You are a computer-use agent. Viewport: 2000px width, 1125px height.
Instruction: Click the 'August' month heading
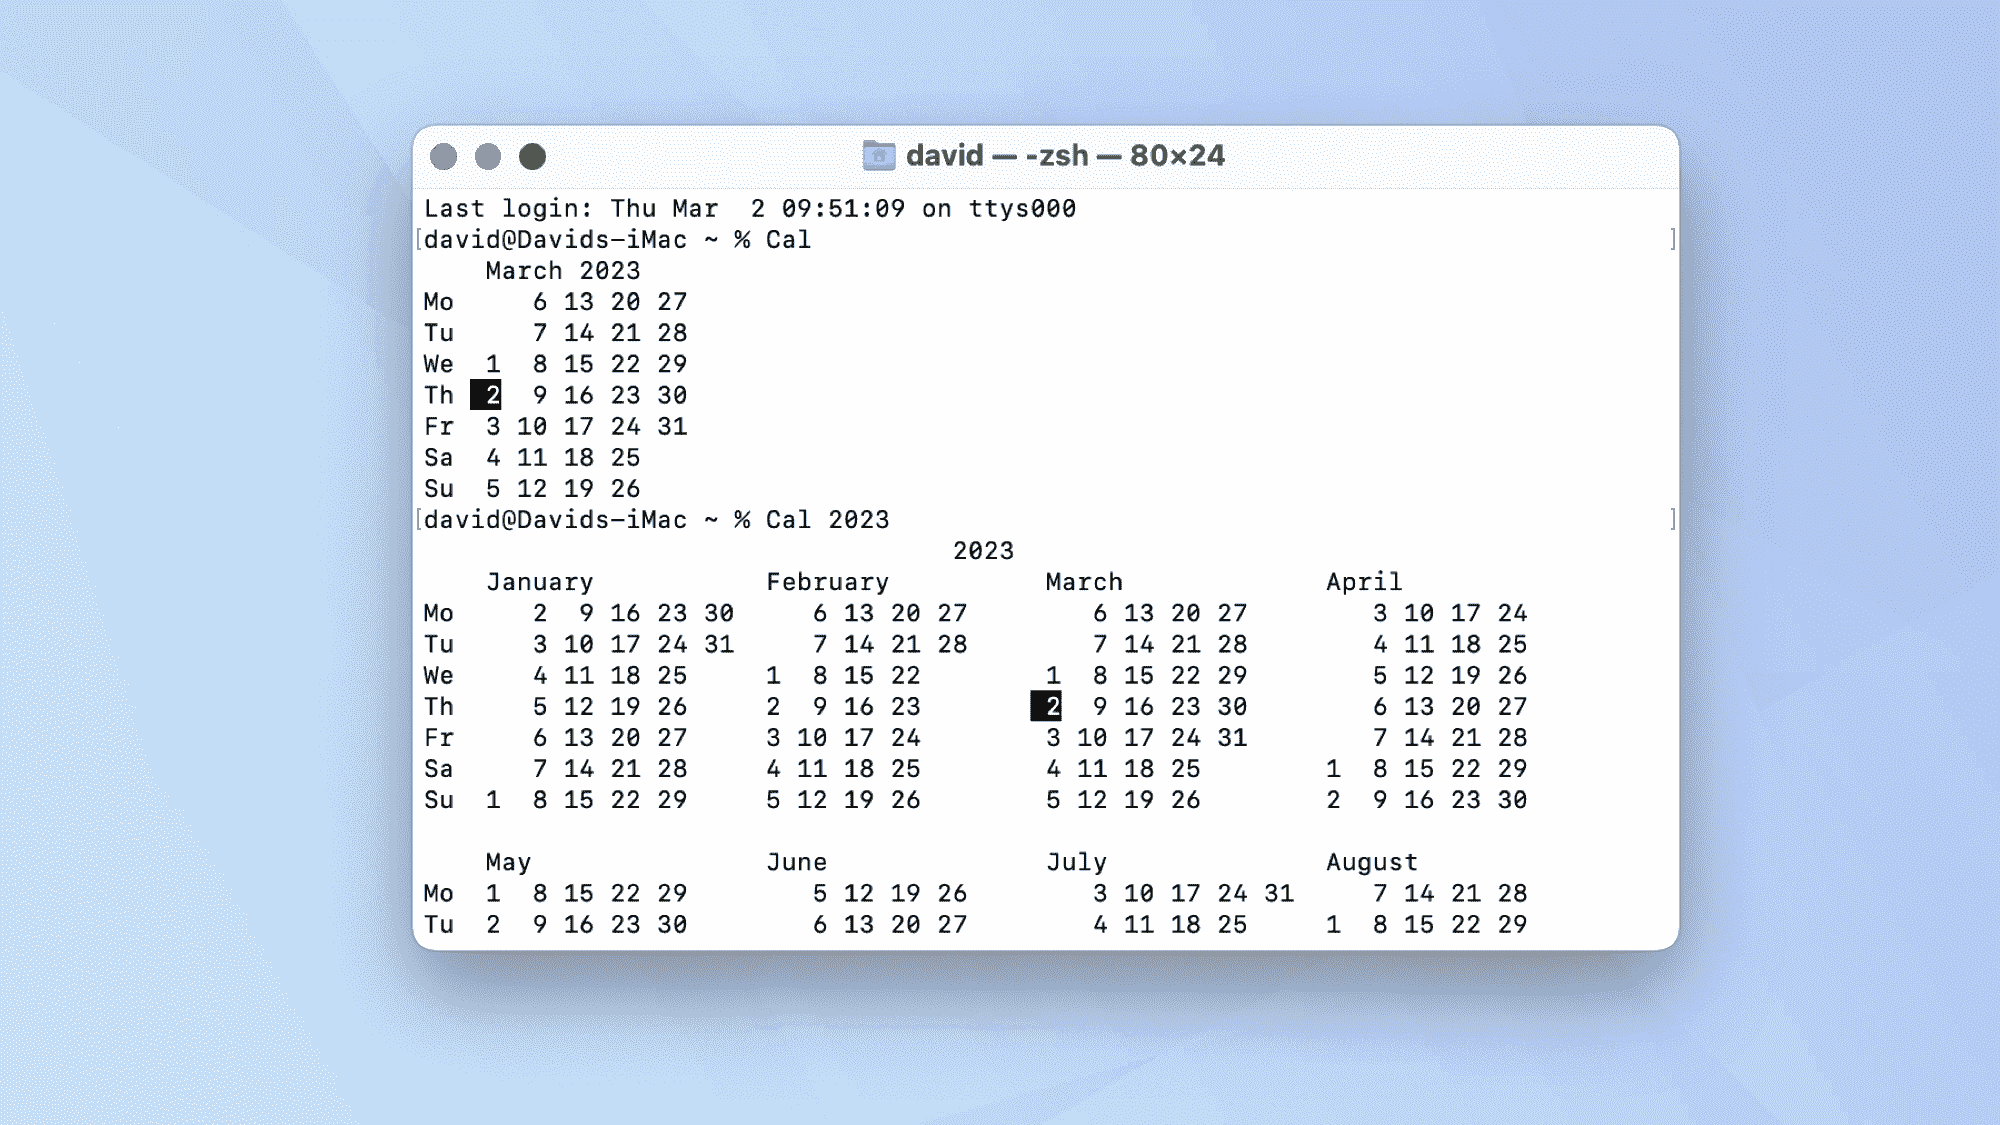click(x=1372, y=862)
